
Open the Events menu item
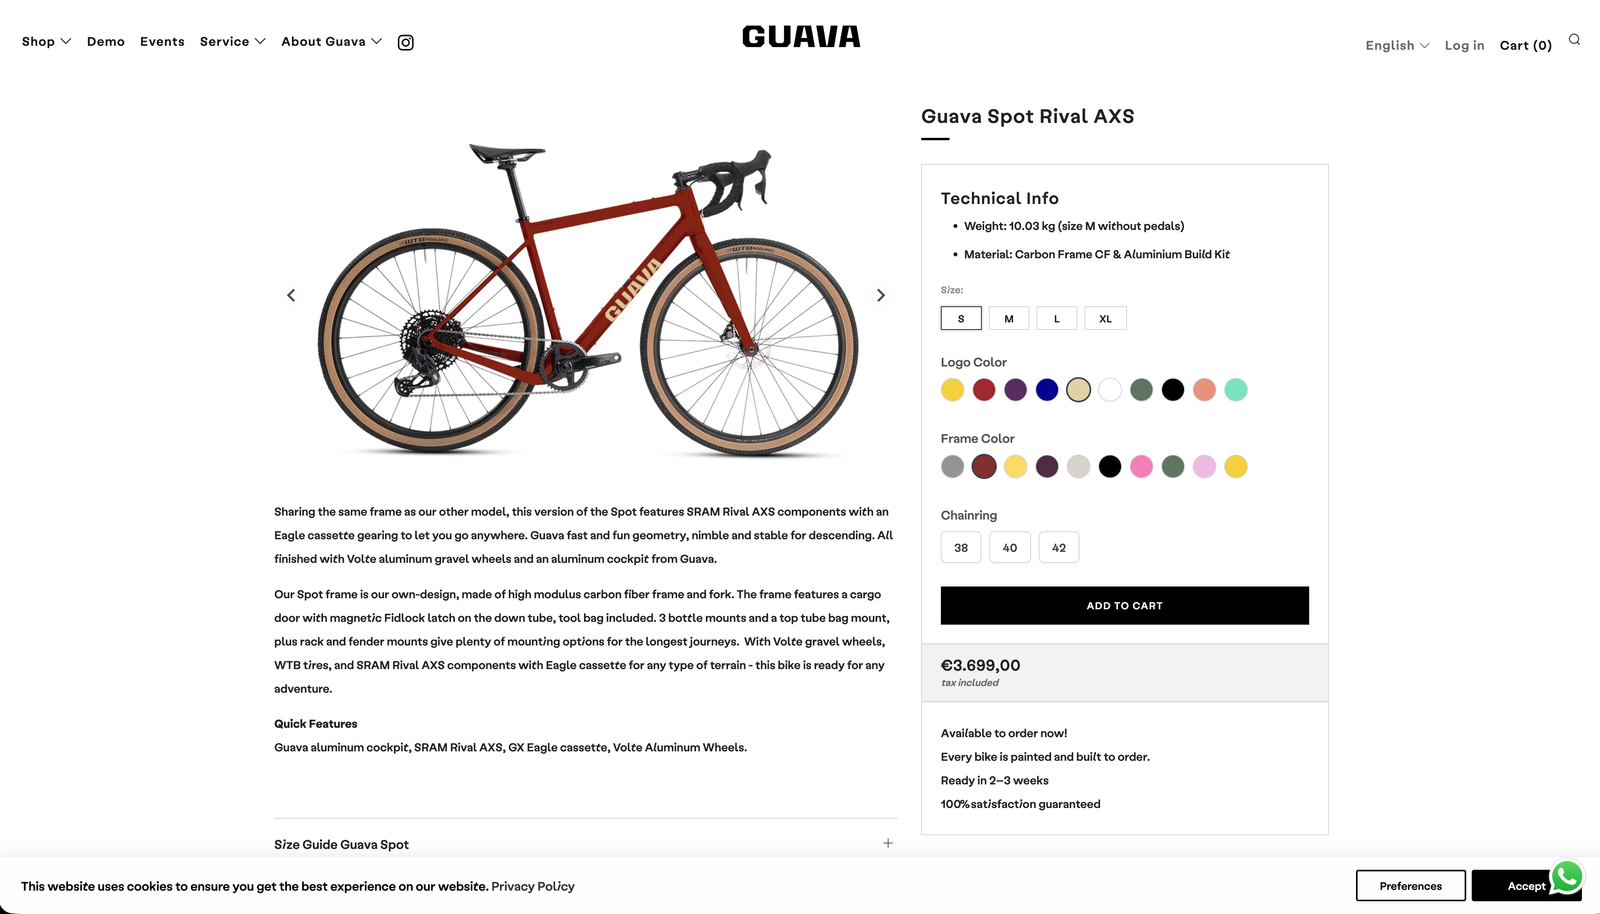(162, 42)
